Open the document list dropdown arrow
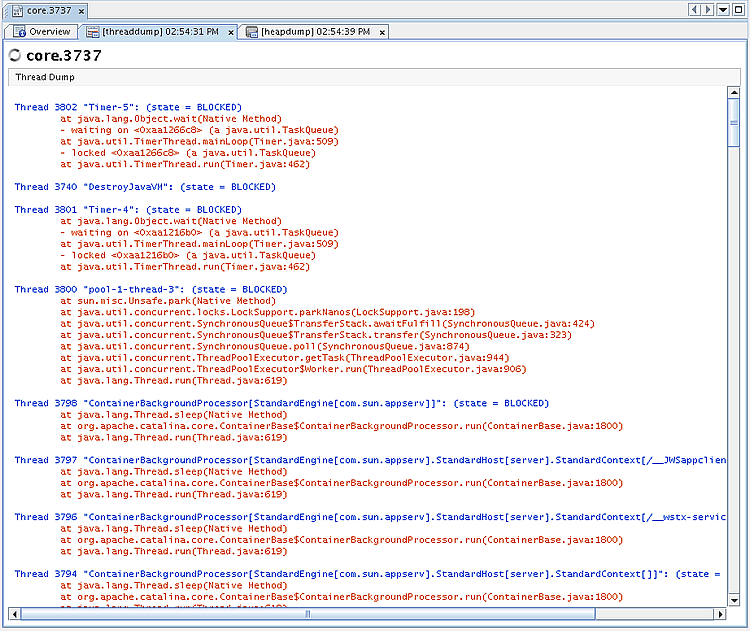Viewport: 750px width, 631px height. pyautogui.click(x=722, y=10)
